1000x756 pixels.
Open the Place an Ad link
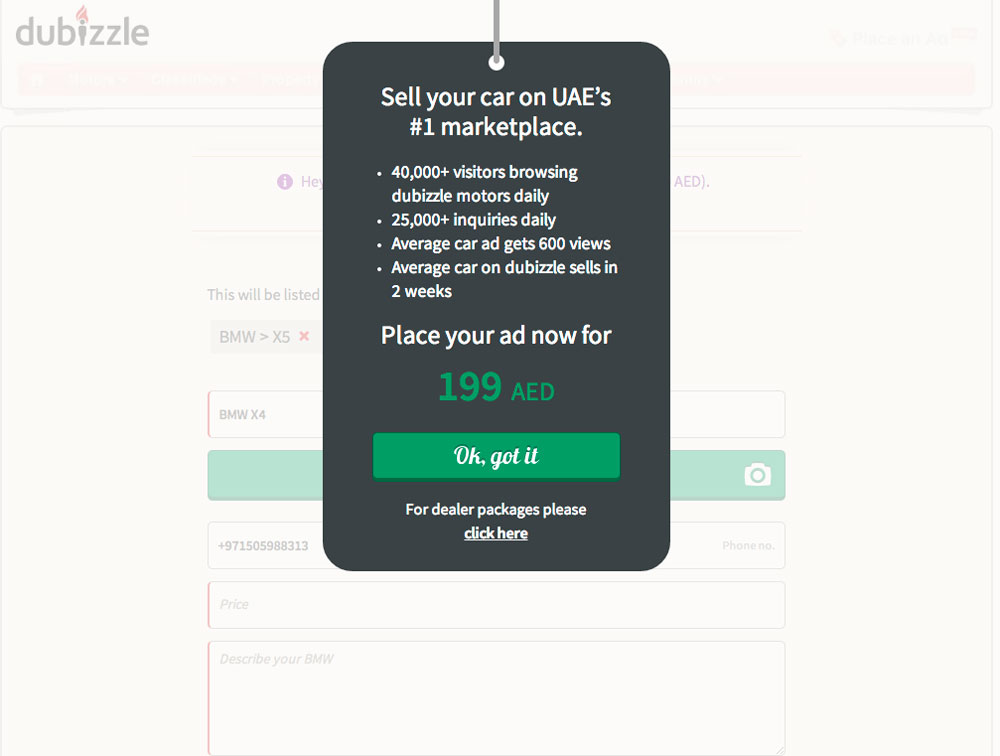coord(900,39)
